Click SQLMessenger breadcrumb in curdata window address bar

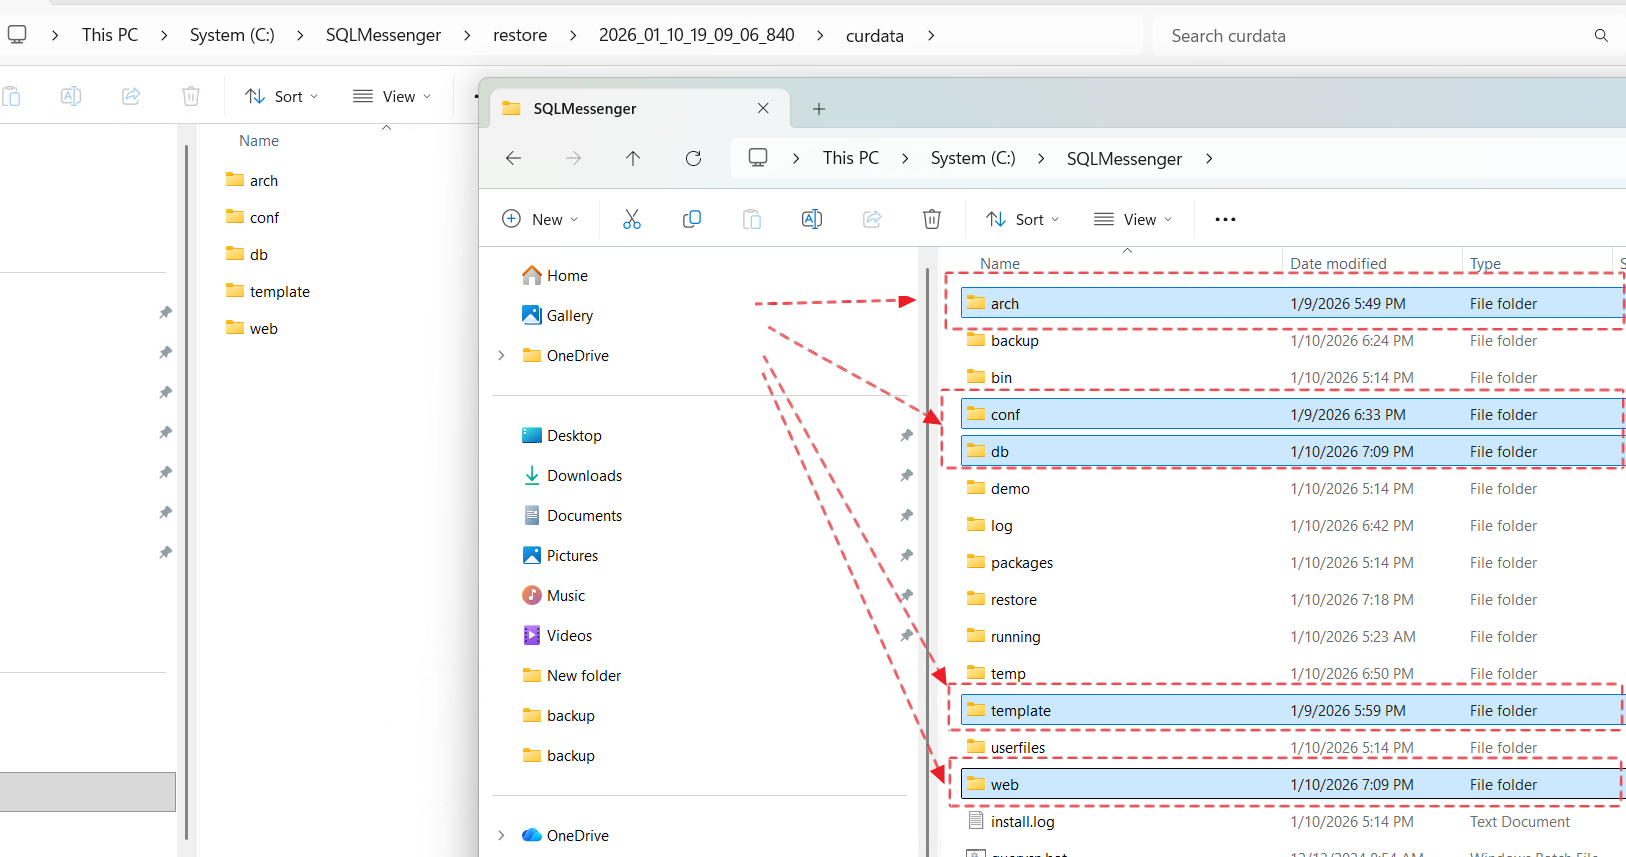point(383,35)
